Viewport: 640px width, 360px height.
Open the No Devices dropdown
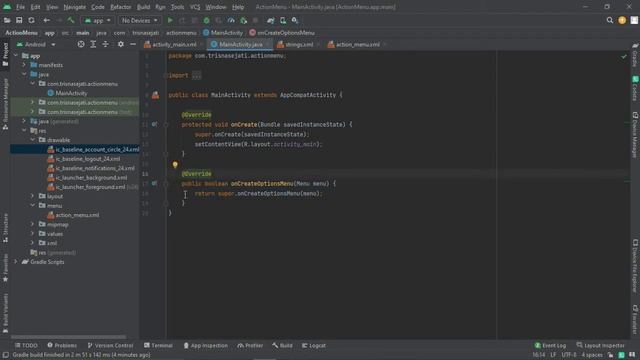[x=139, y=20]
